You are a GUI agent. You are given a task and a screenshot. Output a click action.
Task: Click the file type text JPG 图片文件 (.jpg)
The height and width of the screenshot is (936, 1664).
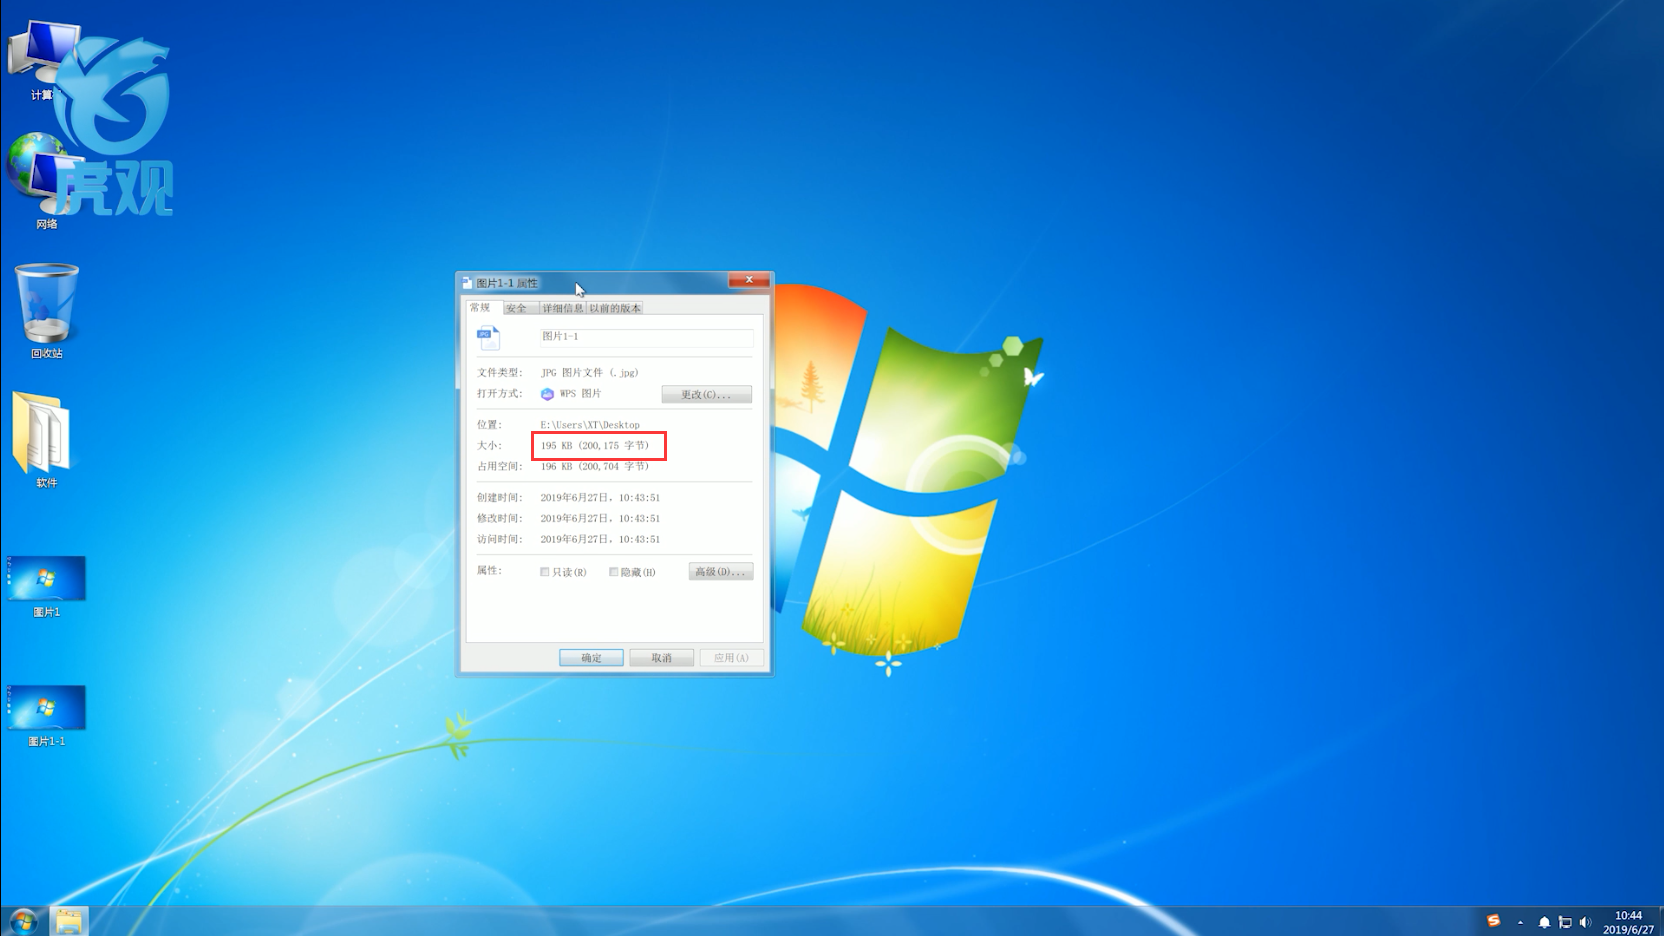pos(590,373)
